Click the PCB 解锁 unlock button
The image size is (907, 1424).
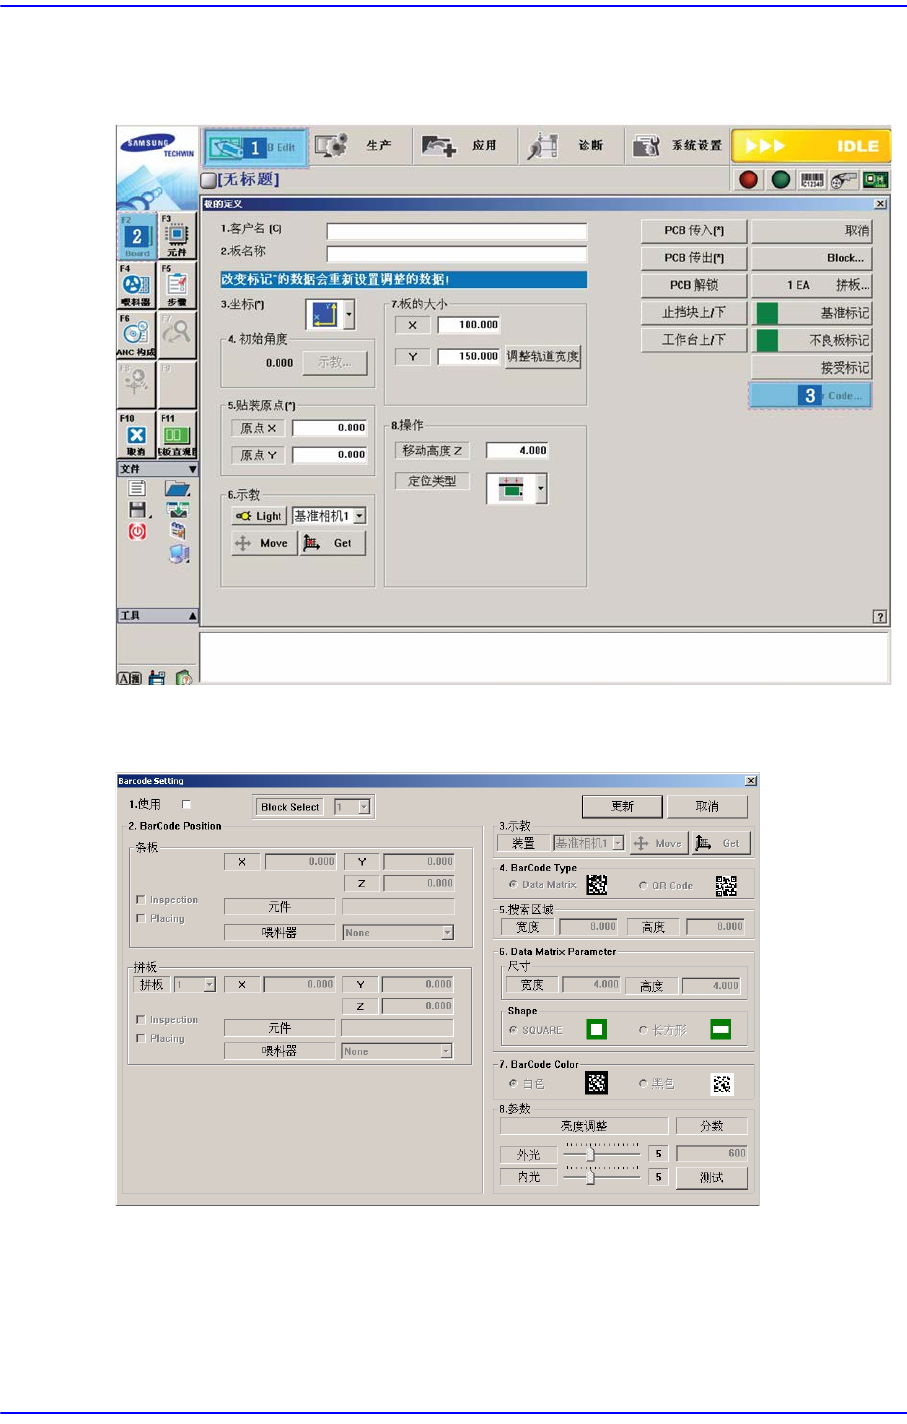694,285
